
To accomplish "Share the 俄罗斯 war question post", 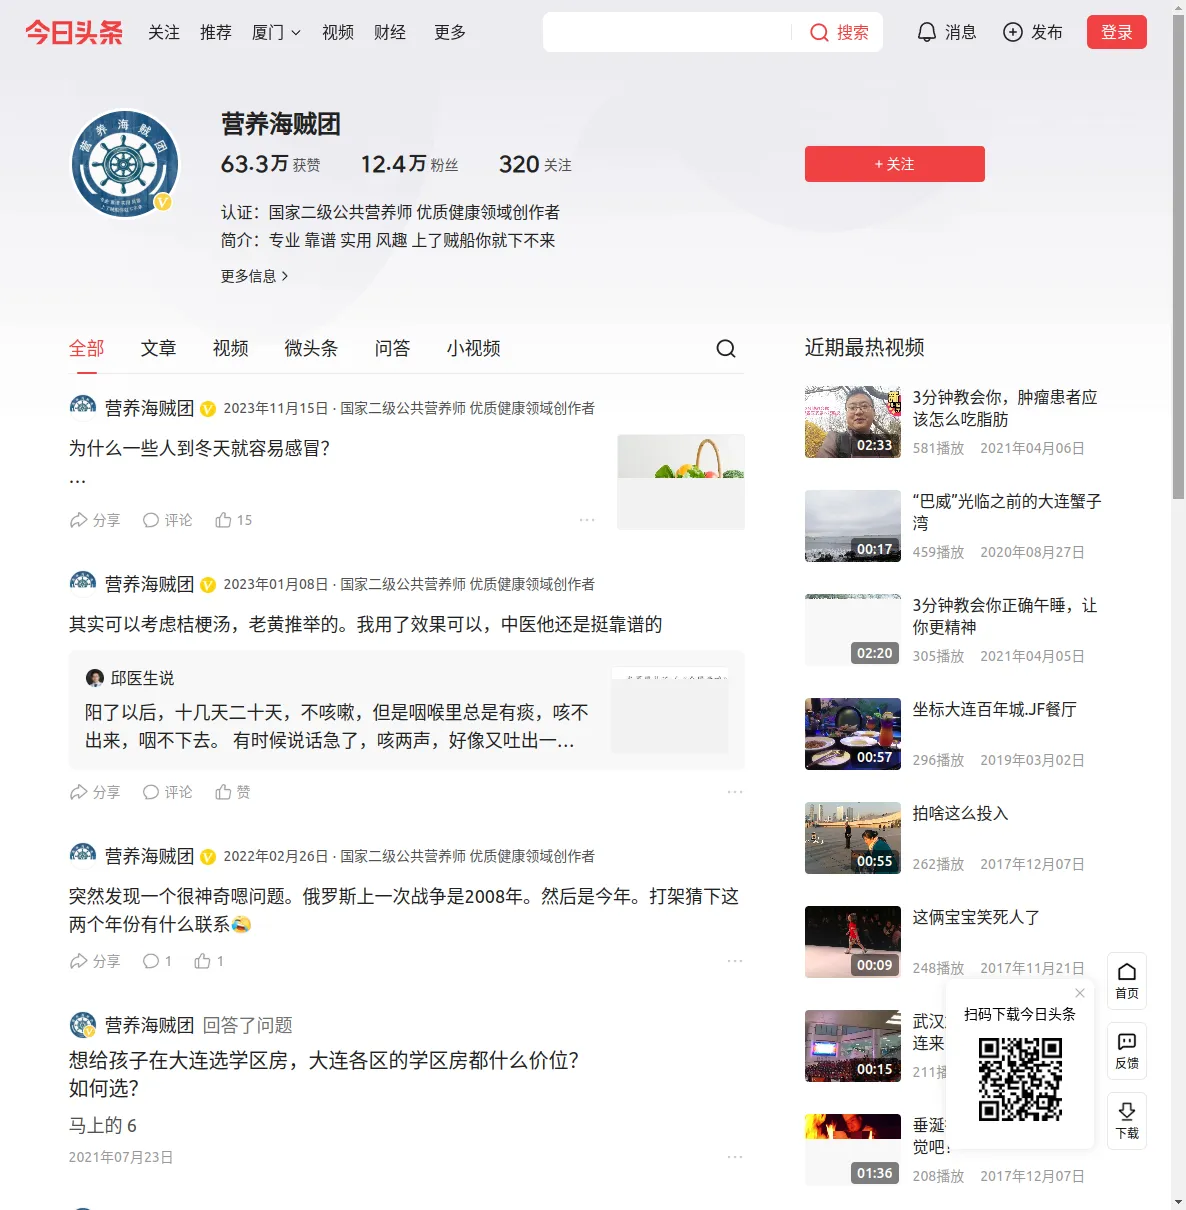I will (95, 961).
